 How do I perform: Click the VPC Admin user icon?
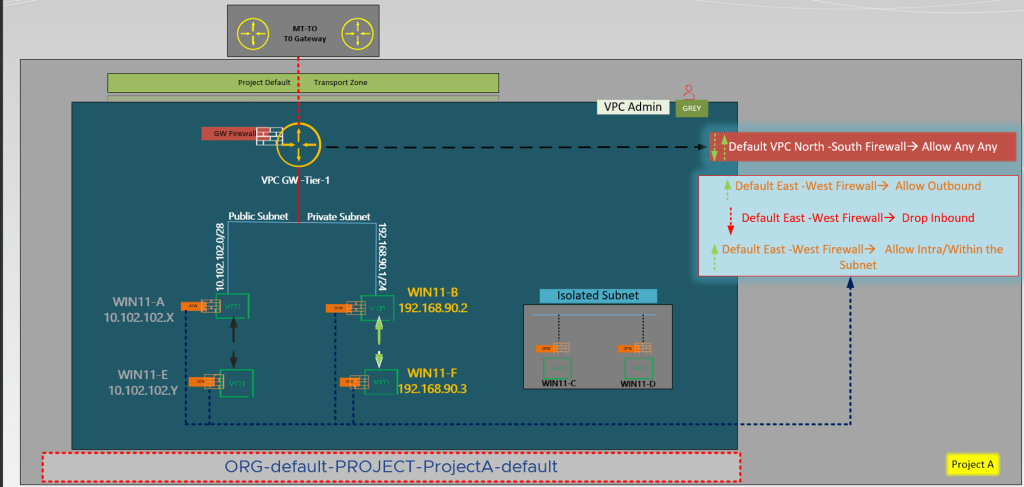click(688, 91)
